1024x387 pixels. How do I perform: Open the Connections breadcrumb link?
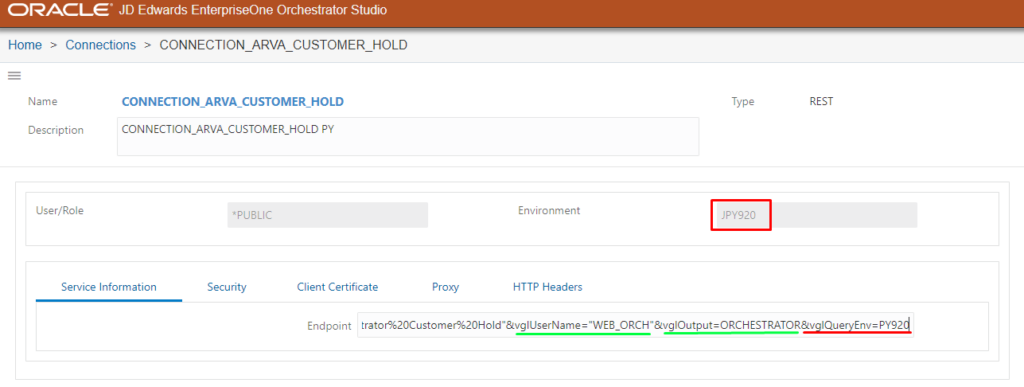(101, 45)
